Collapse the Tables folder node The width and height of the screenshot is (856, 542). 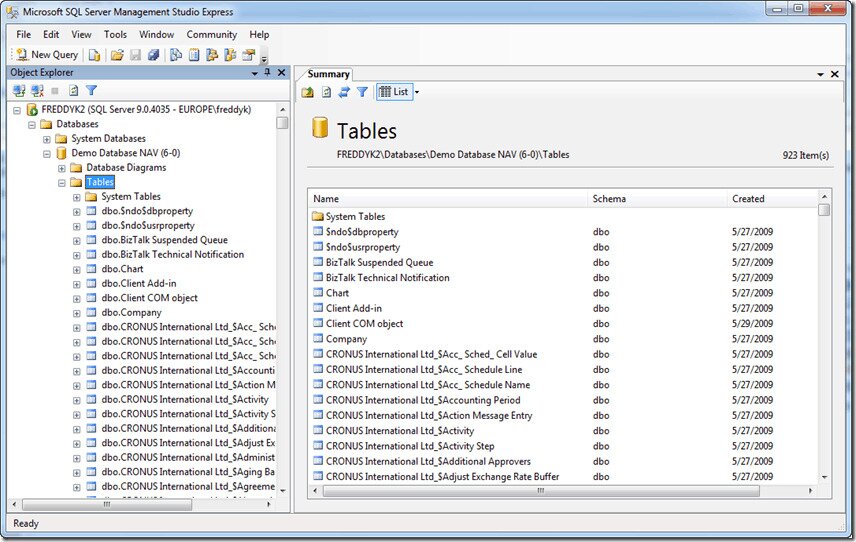click(61, 183)
